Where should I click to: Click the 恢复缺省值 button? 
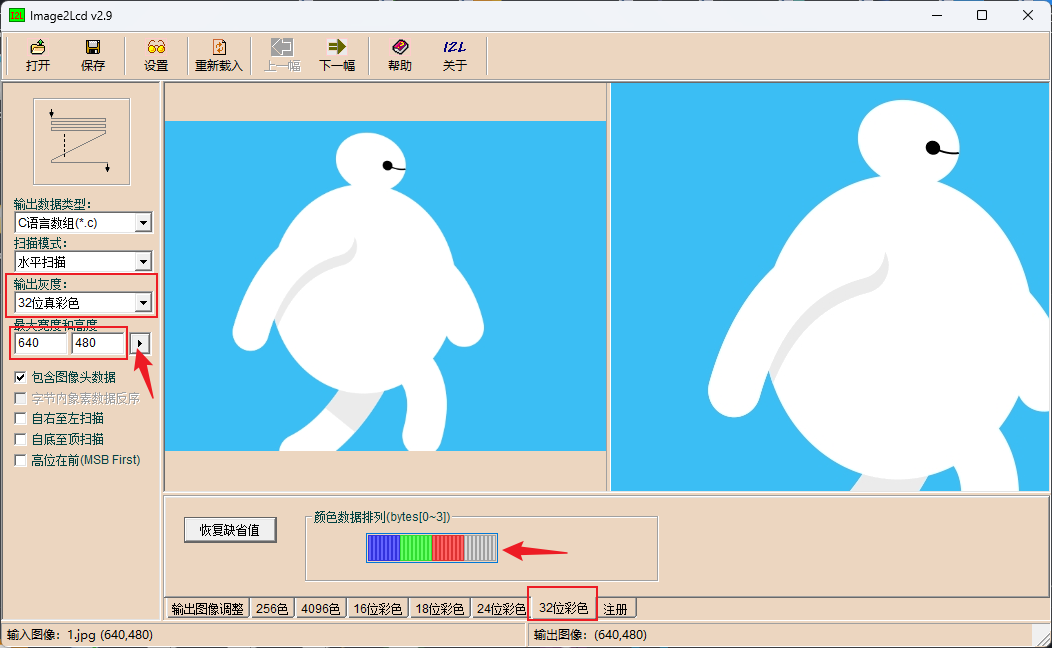[230, 531]
